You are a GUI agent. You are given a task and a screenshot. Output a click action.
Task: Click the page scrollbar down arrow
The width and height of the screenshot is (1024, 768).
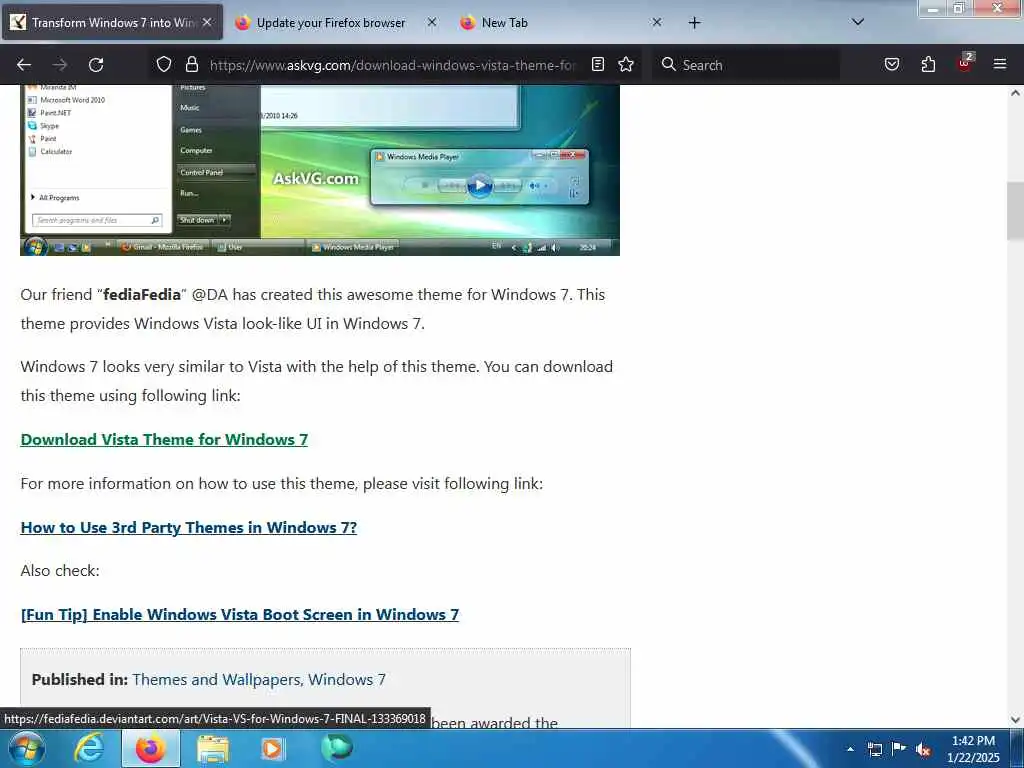[x=1015, y=720]
